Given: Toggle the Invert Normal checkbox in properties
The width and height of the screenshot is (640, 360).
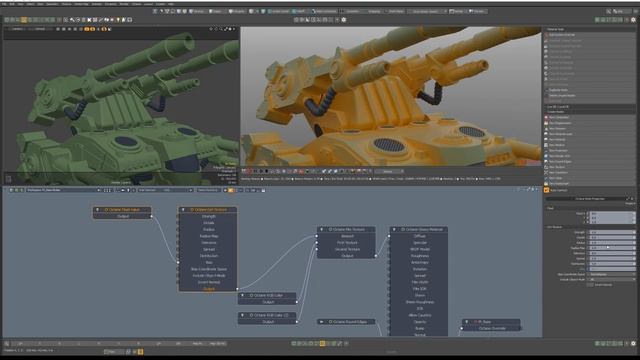Looking at the screenshot, I should 590,284.
